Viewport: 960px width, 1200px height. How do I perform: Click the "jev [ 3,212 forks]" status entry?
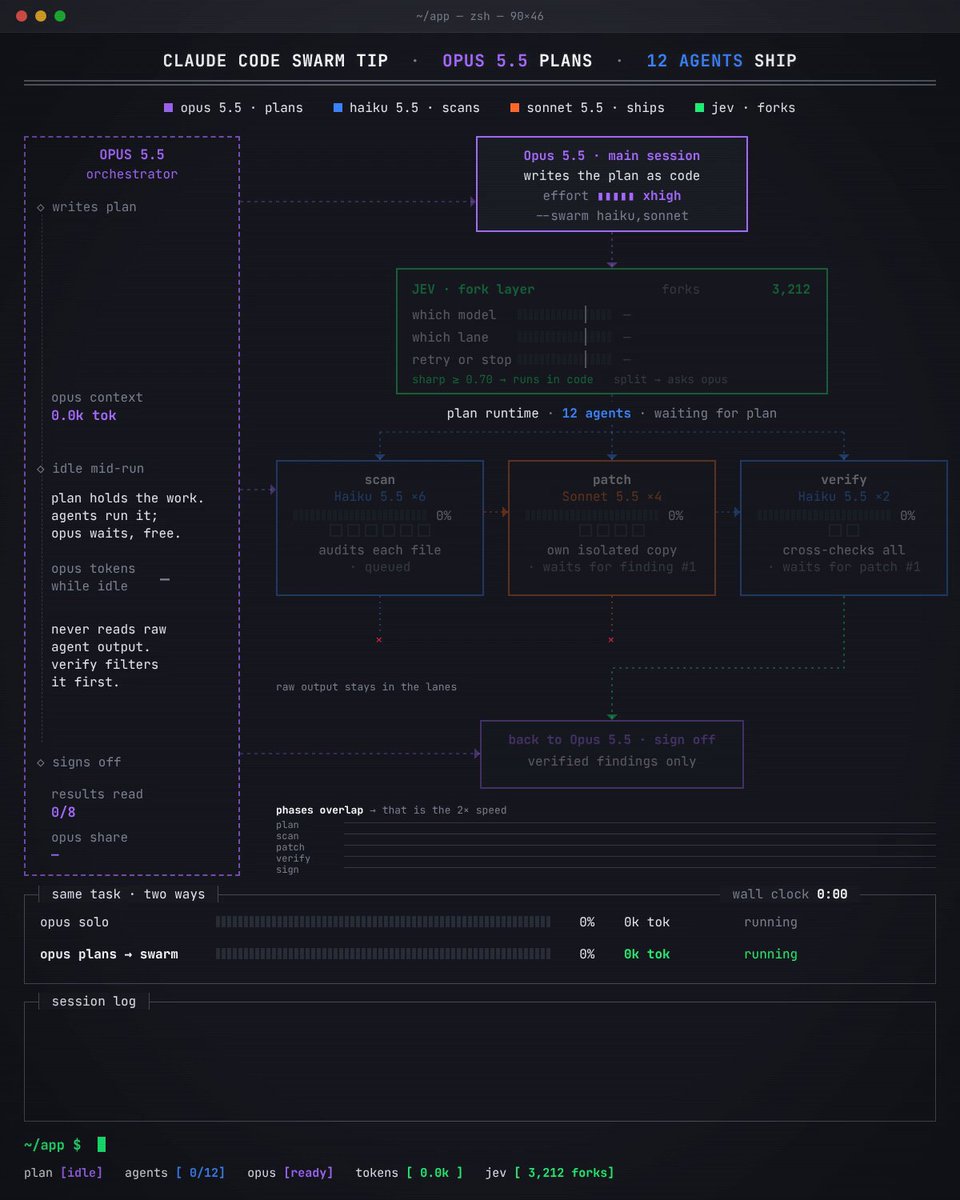pyautogui.click(x=550, y=1172)
